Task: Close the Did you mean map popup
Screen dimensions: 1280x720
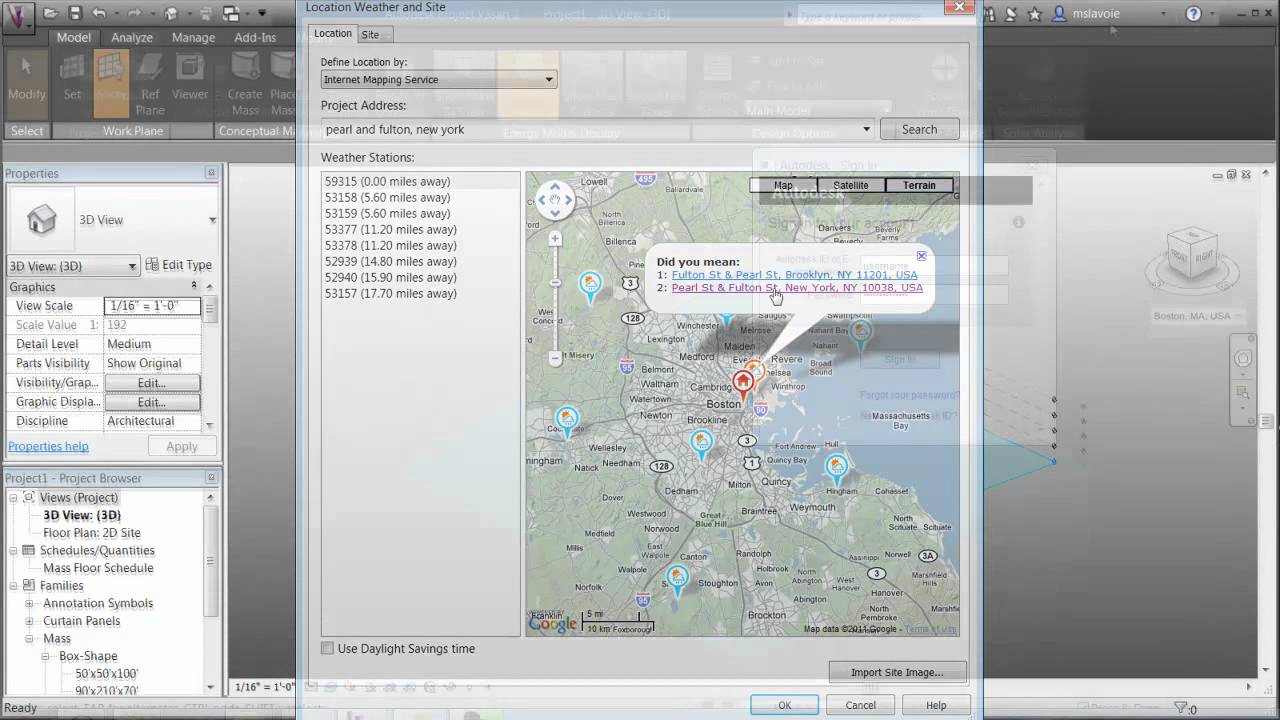Action: click(921, 256)
